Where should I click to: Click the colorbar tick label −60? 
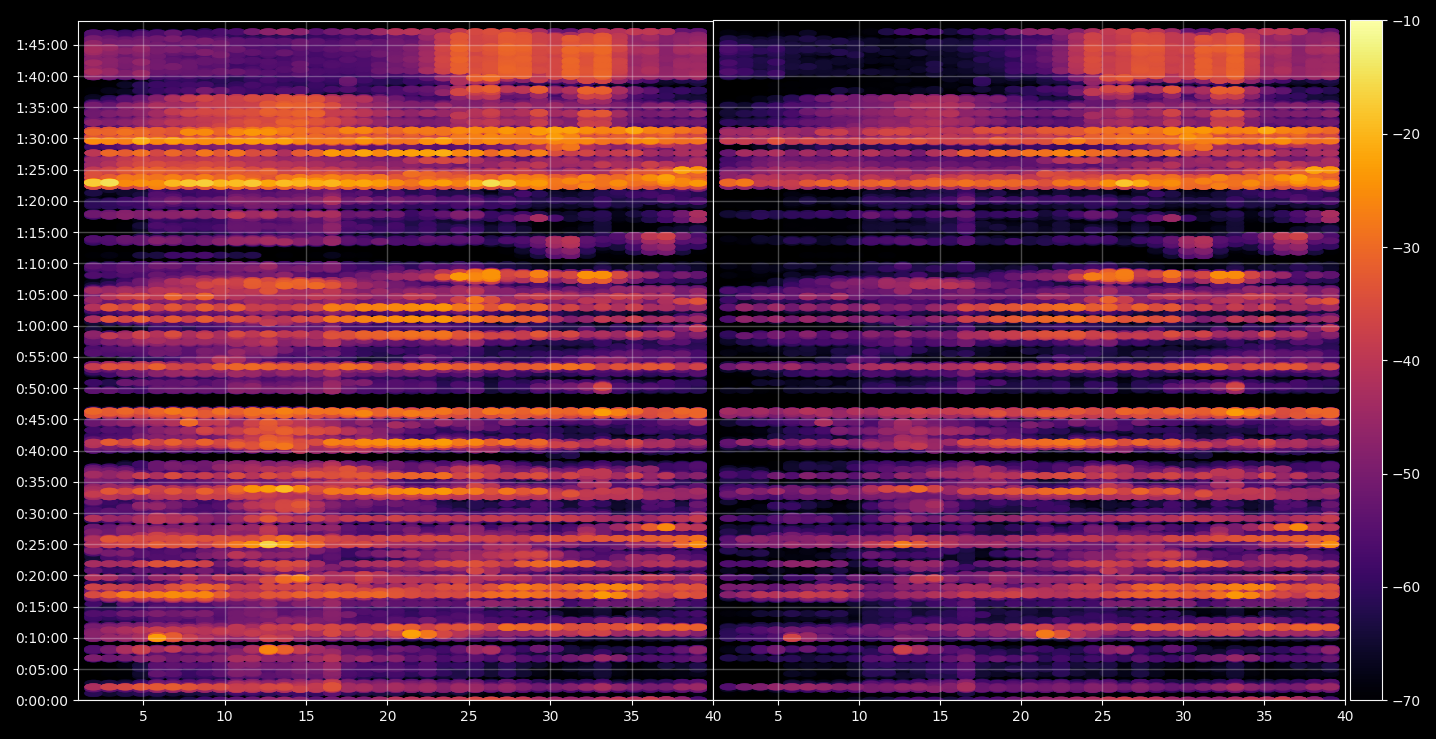[1406, 587]
